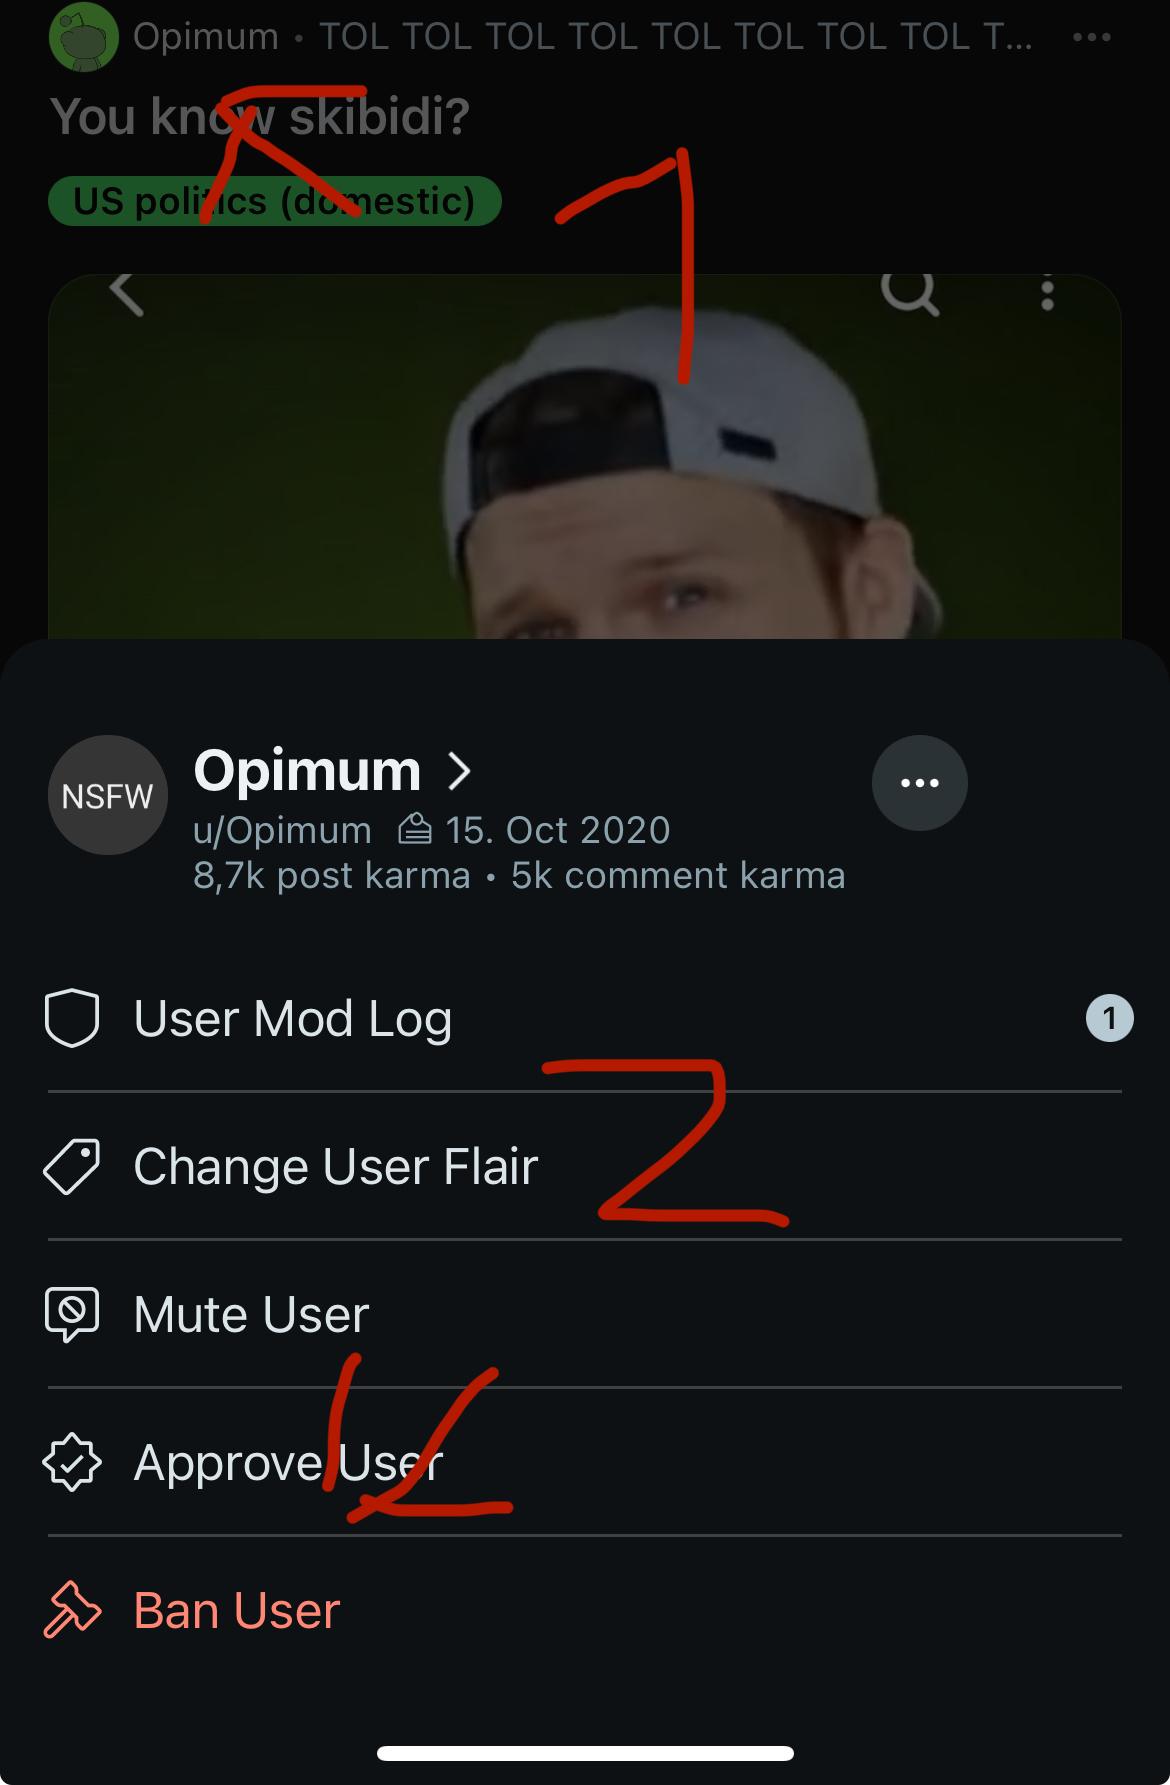The height and width of the screenshot is (1785, 1170).
Task: Tap the Opimum Snoo avatar at top
Action: [x=84, y=37]
